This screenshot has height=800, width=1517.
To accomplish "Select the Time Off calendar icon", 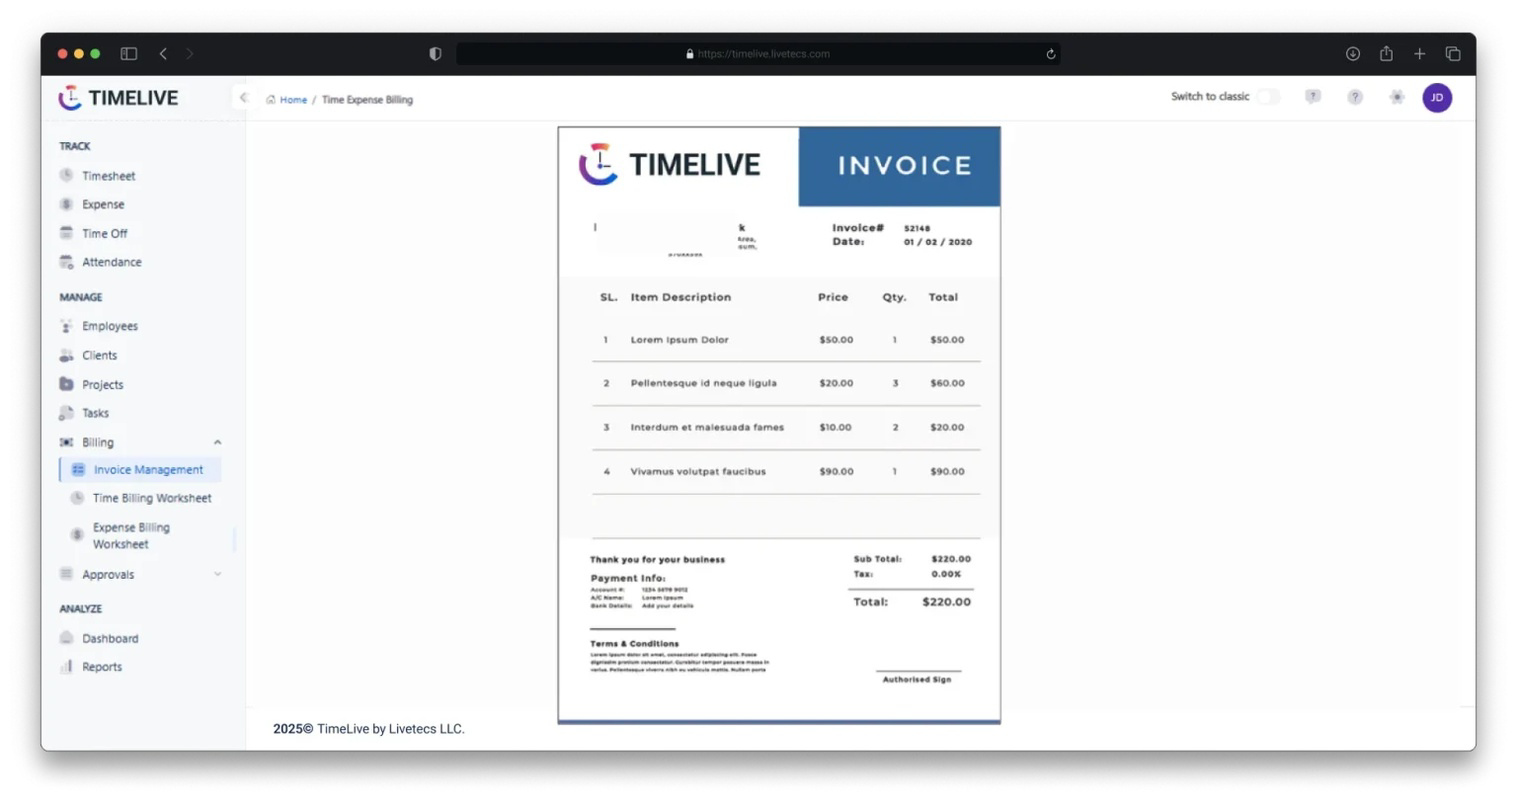I will point(66,233).
